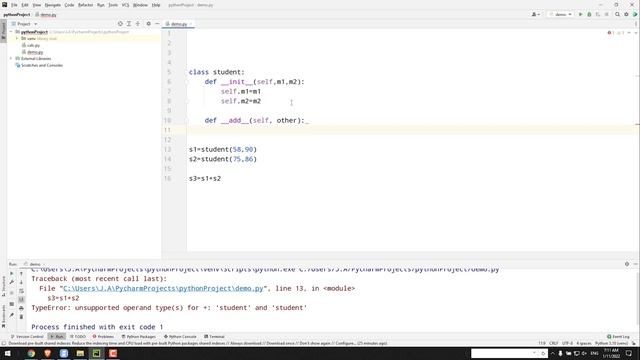Switch to demo.py editor tab
The width and height of the screenshot is (640, 360).
pos(178,24)
